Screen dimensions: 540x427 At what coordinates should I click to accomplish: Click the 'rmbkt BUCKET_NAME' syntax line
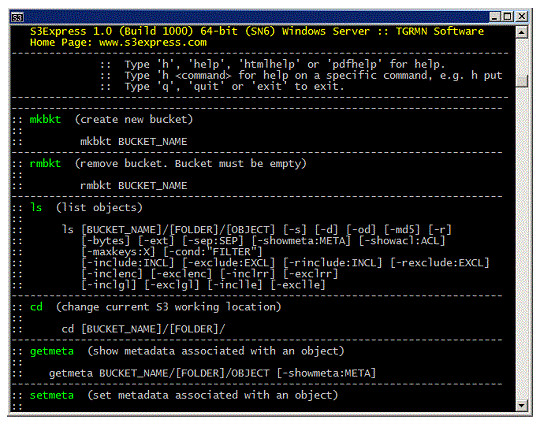point(134,186)
